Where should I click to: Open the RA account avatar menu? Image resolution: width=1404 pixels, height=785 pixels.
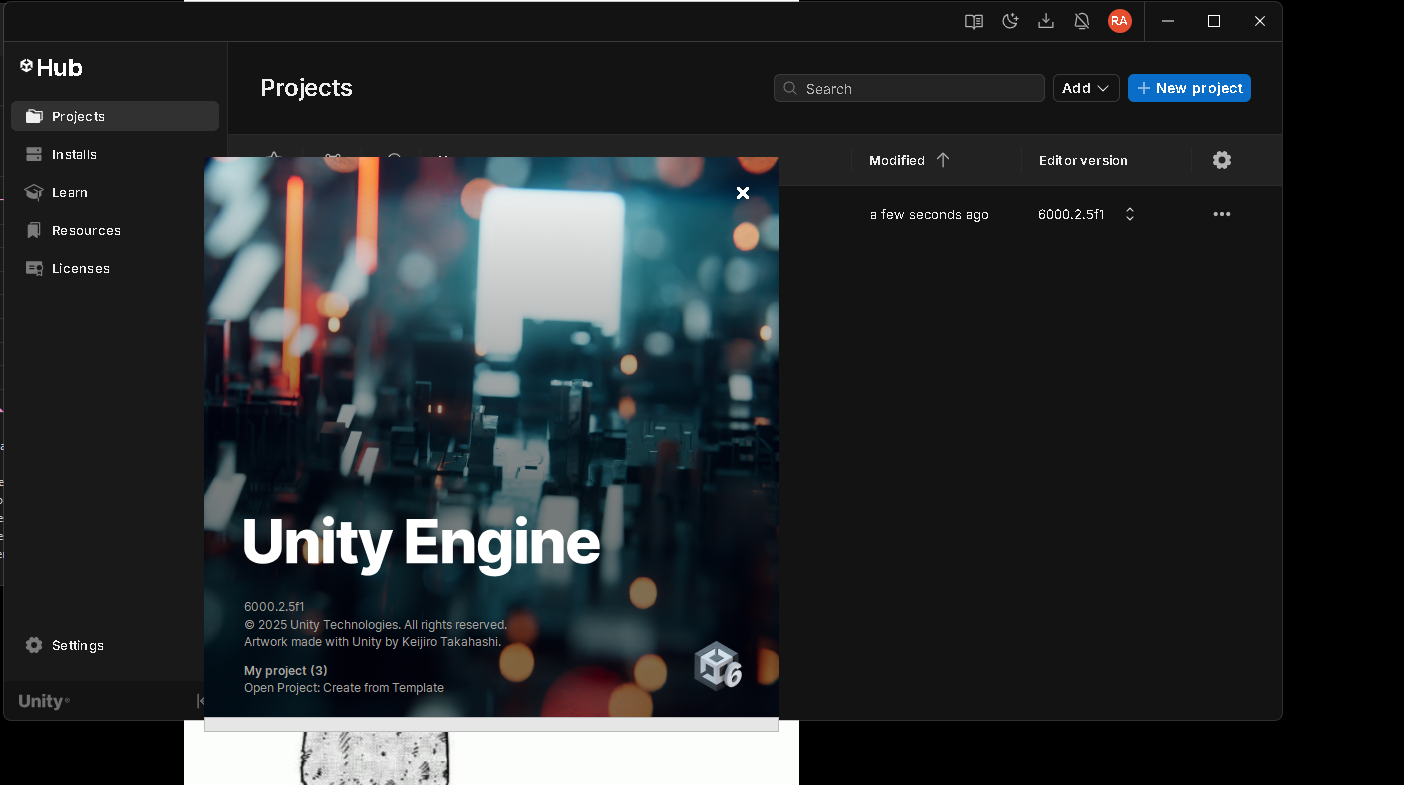point(1120,21)
